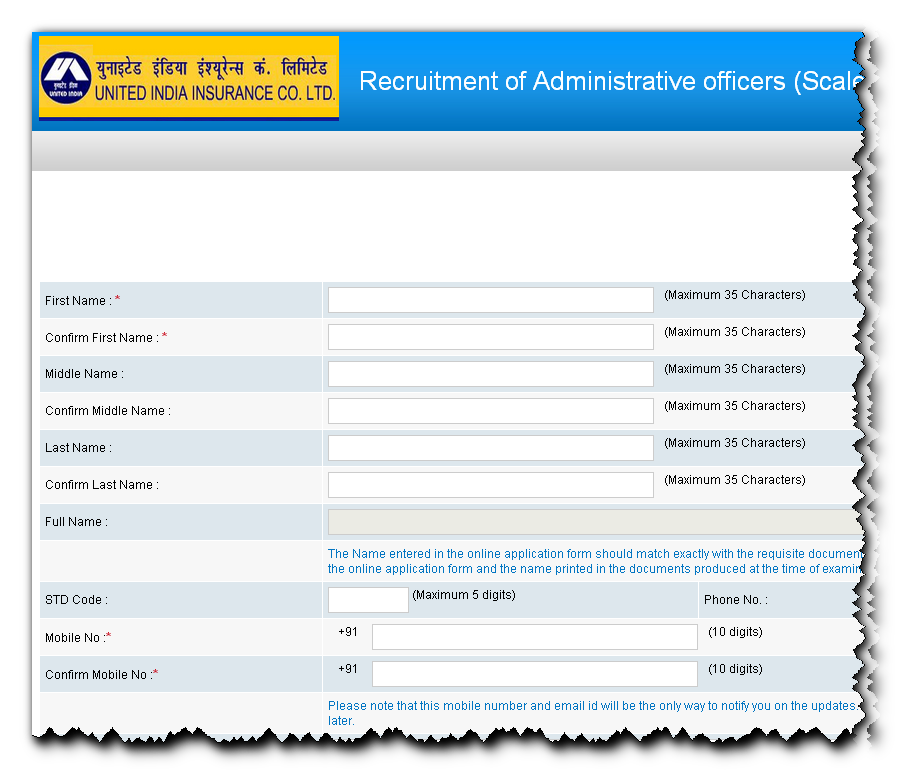Click the greyed-out Full Name field
The height and width of the screenshot is (777, 901).
pos(590,521)
